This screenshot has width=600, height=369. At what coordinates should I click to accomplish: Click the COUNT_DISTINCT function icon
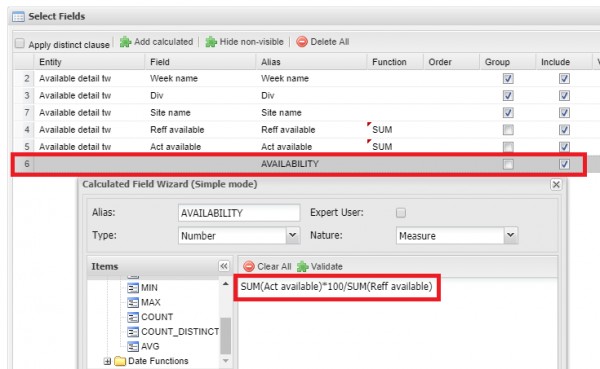[x=132, y=331]
